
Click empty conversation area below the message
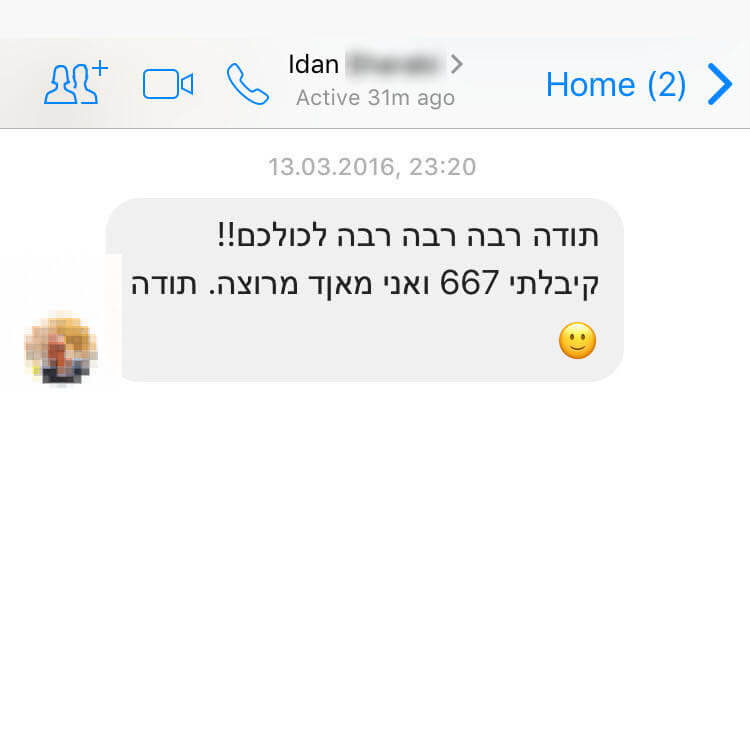tap(375, 564)
